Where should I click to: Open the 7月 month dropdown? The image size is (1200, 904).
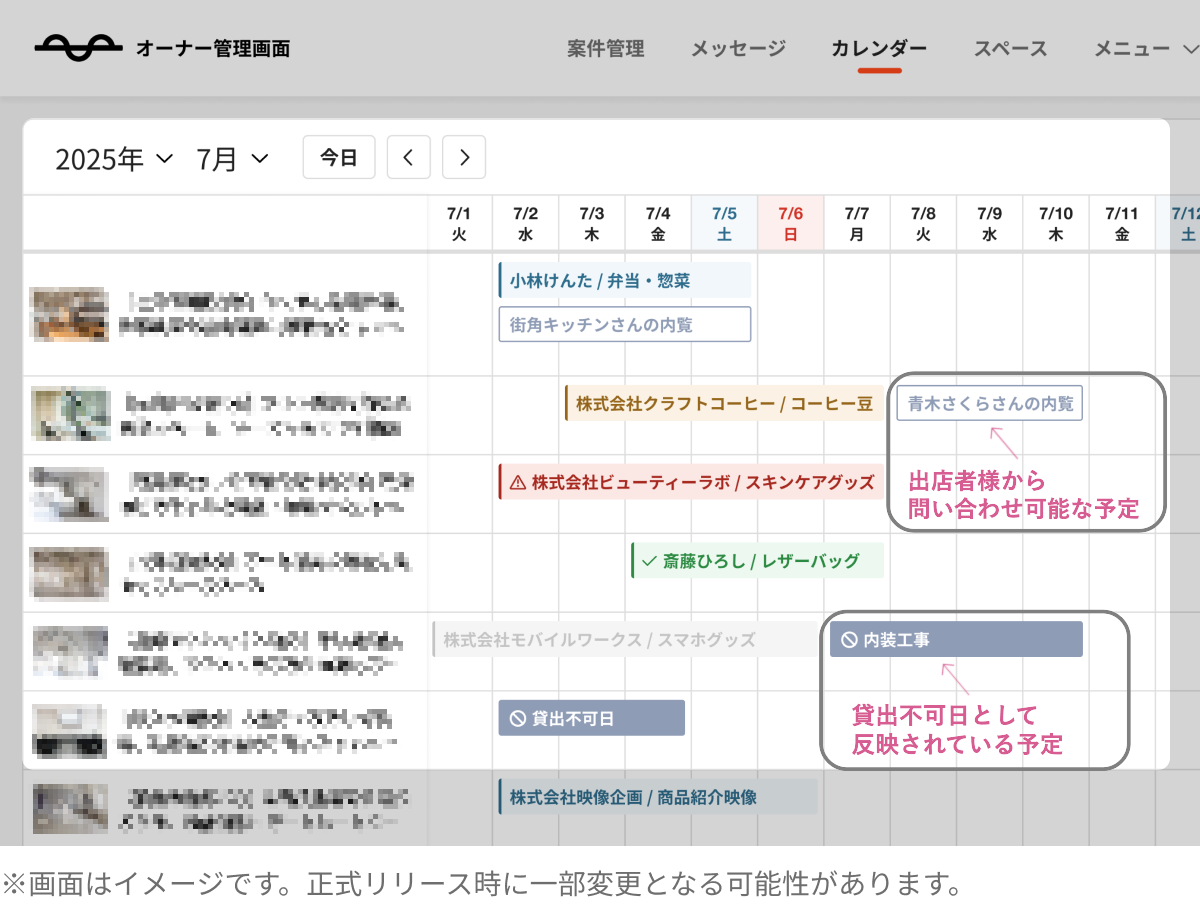(232, 159)
